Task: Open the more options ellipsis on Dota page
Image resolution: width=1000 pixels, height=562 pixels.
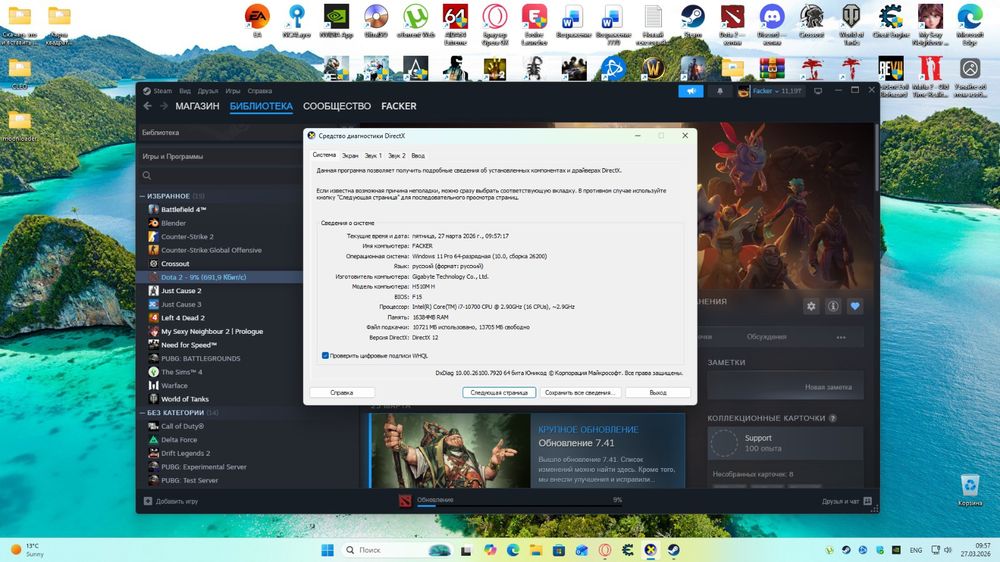Action: 841,337
